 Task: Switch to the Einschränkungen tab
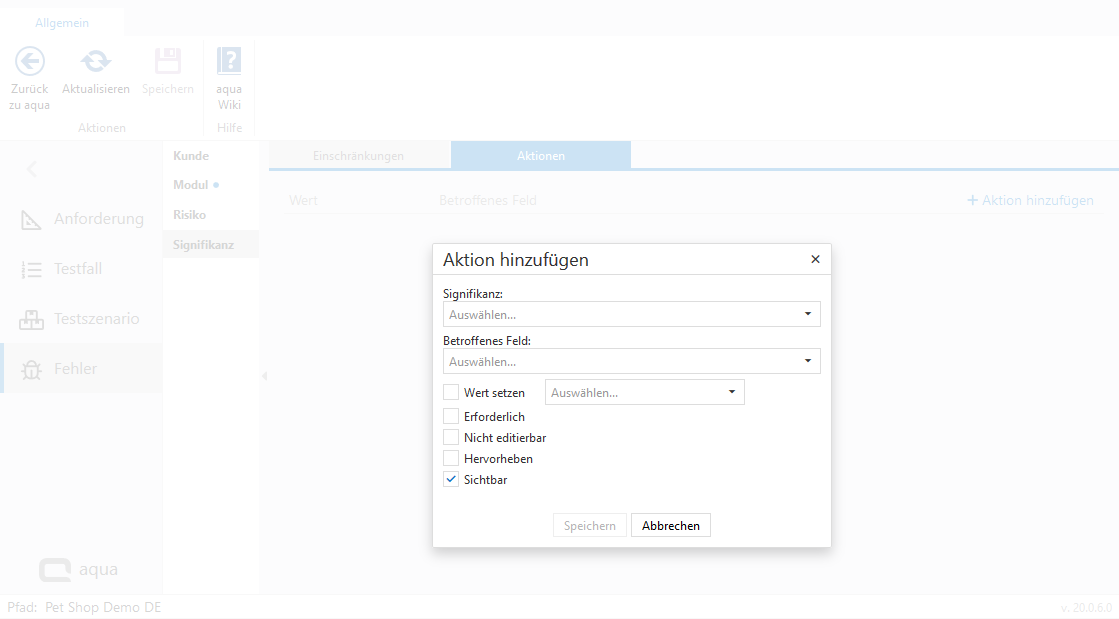tap(358, 156)
